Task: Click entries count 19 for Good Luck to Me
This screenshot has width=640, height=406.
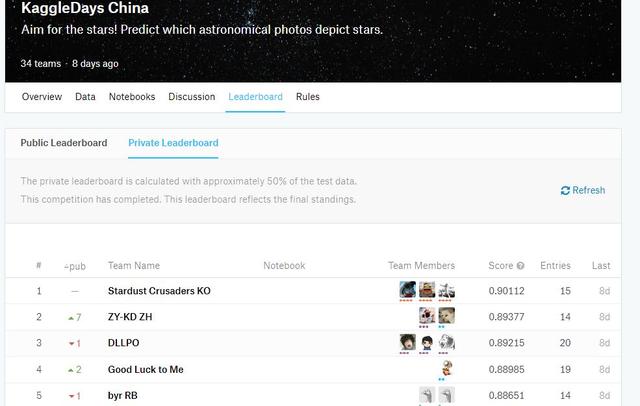Action: (565, 369)
